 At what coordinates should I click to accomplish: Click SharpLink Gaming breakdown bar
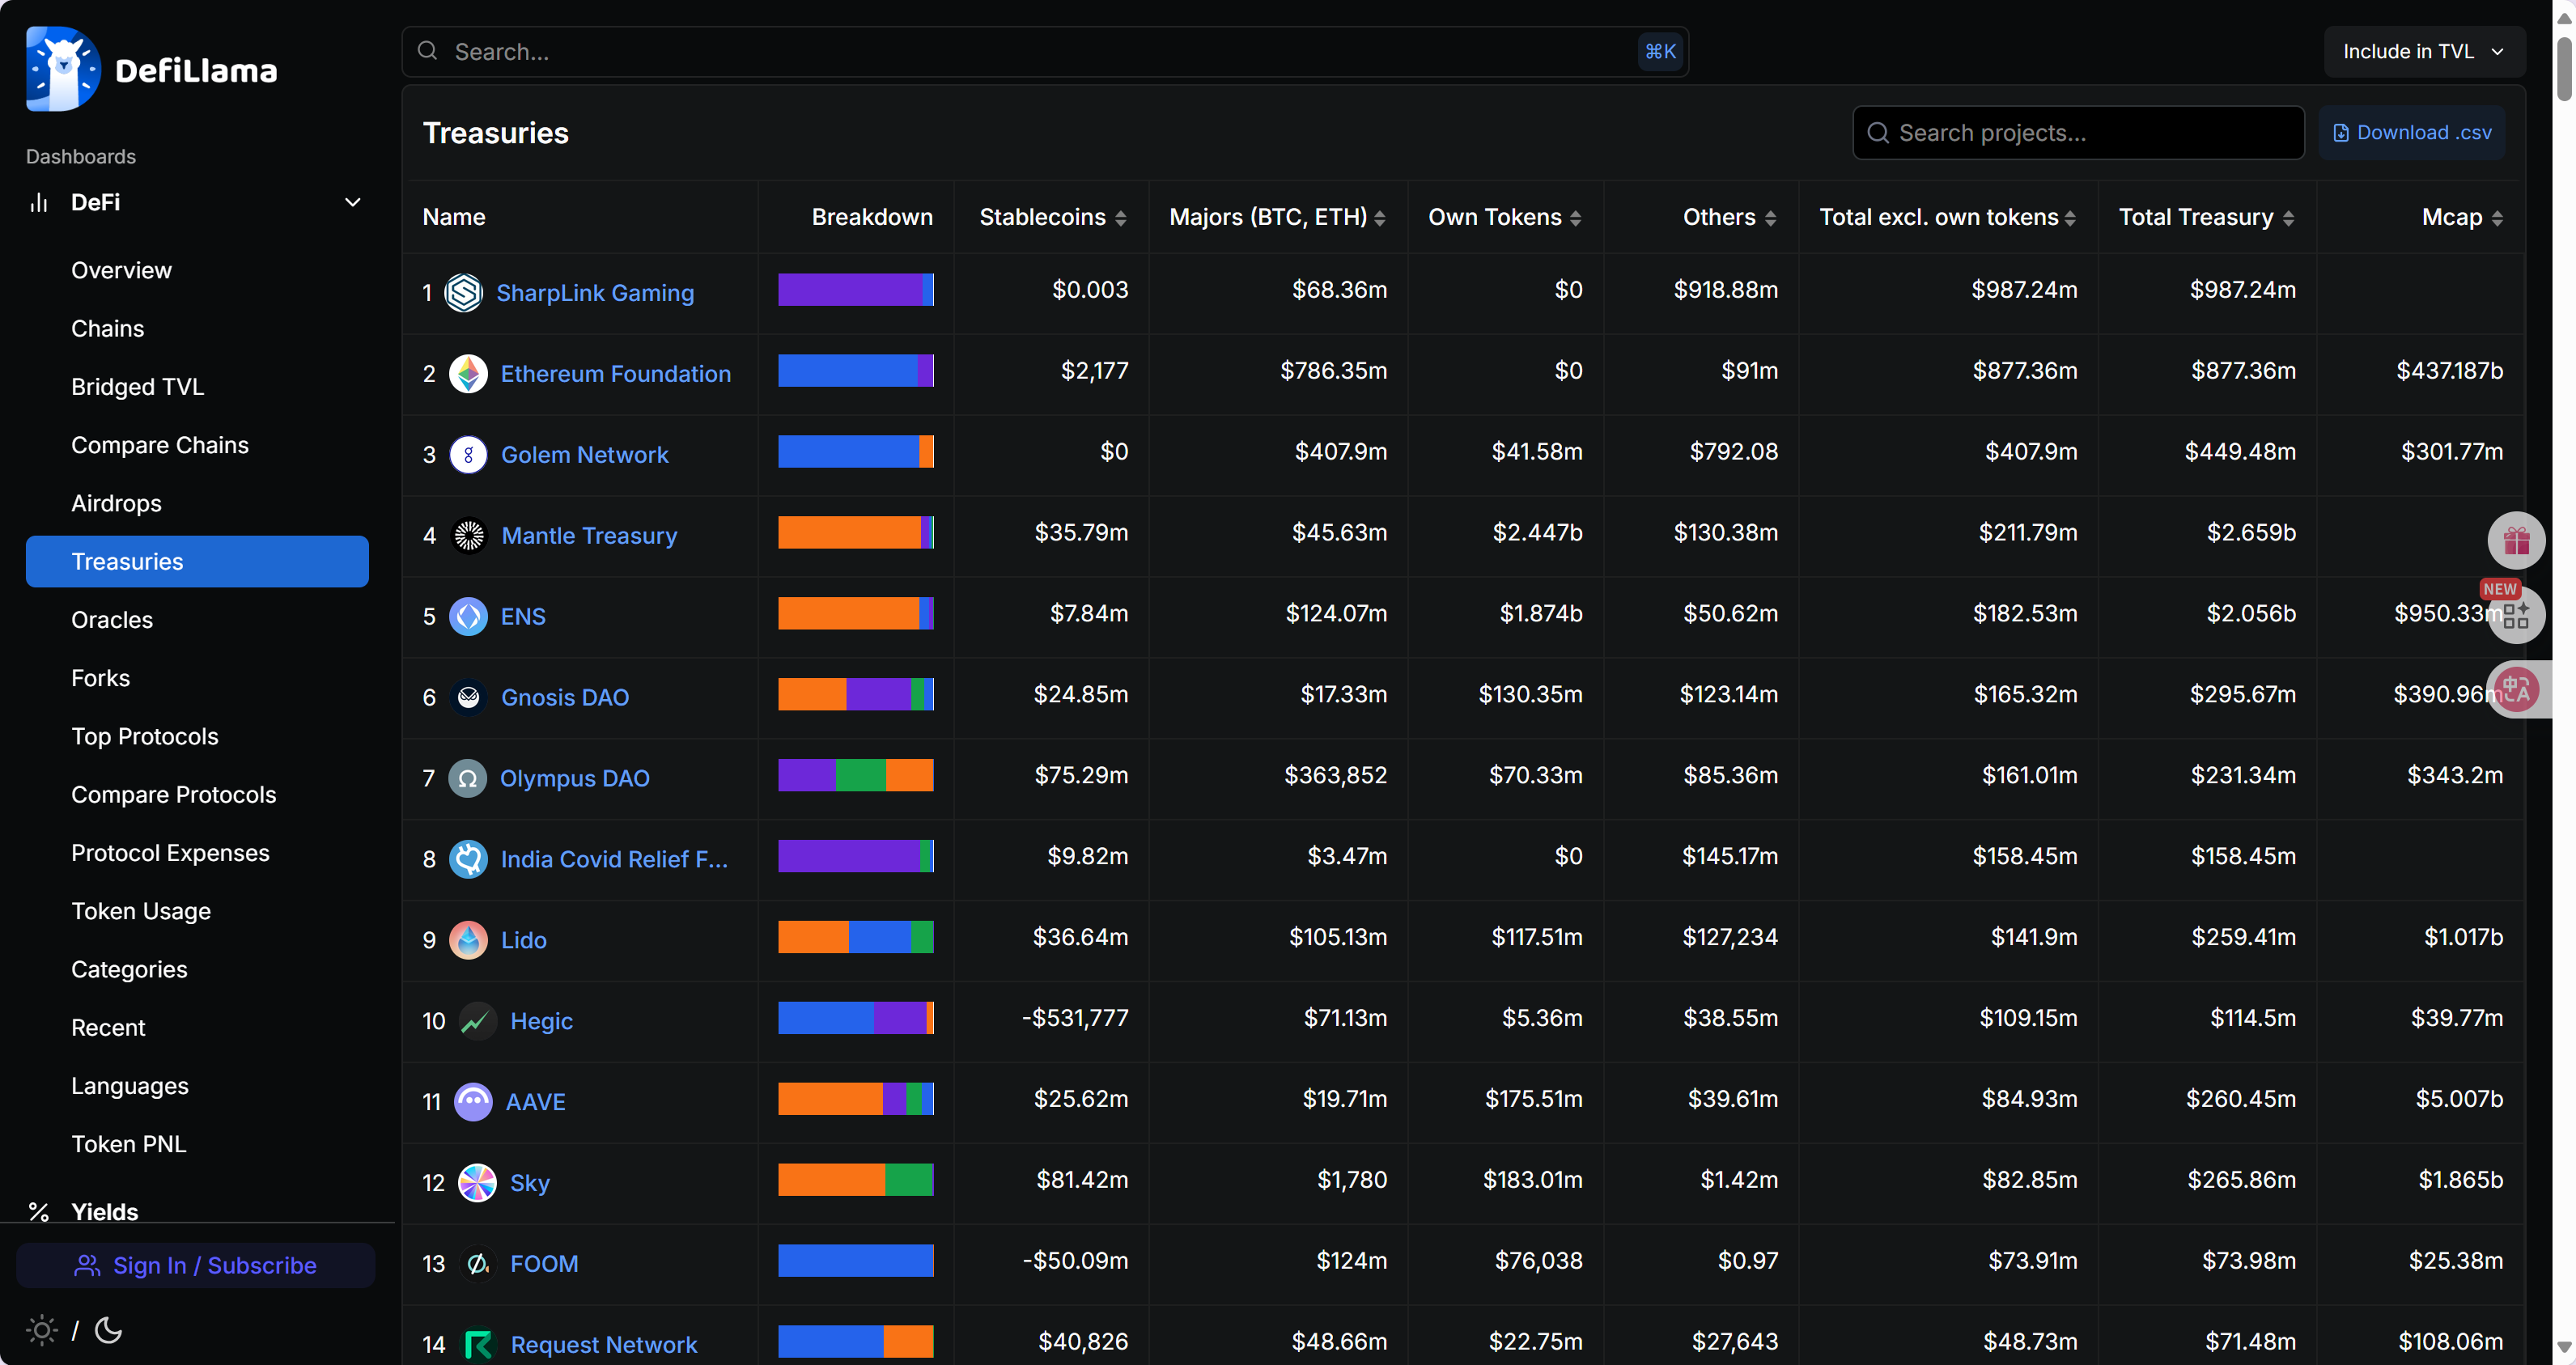pos(856,290)
